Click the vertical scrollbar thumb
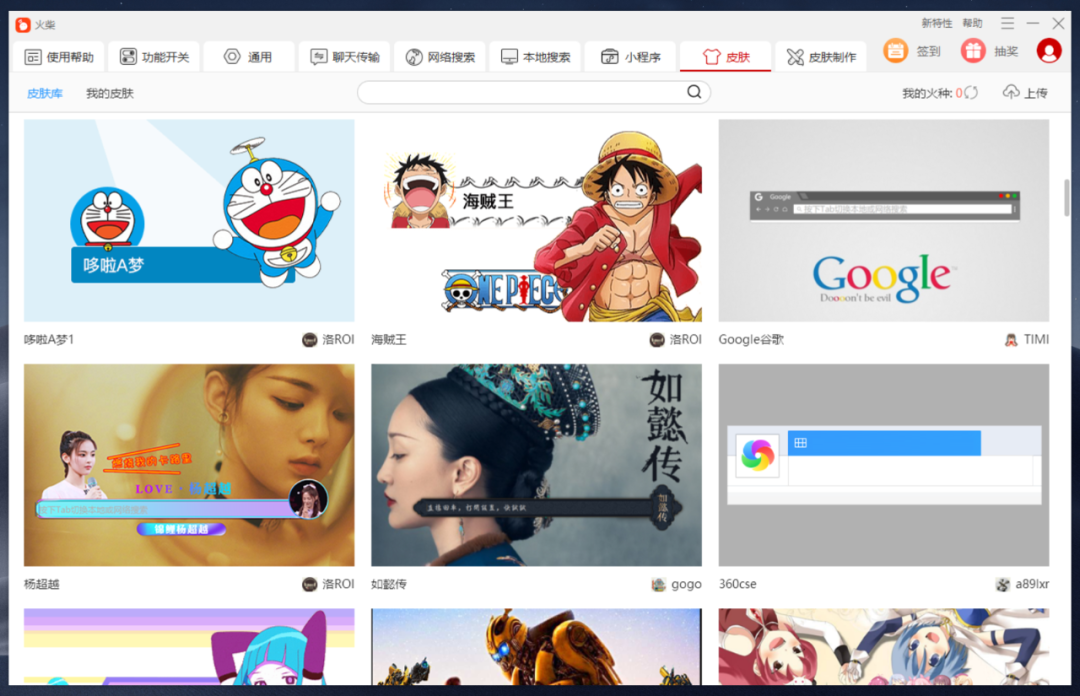This screenshot has height=696, width=1080. [1066, 198]
